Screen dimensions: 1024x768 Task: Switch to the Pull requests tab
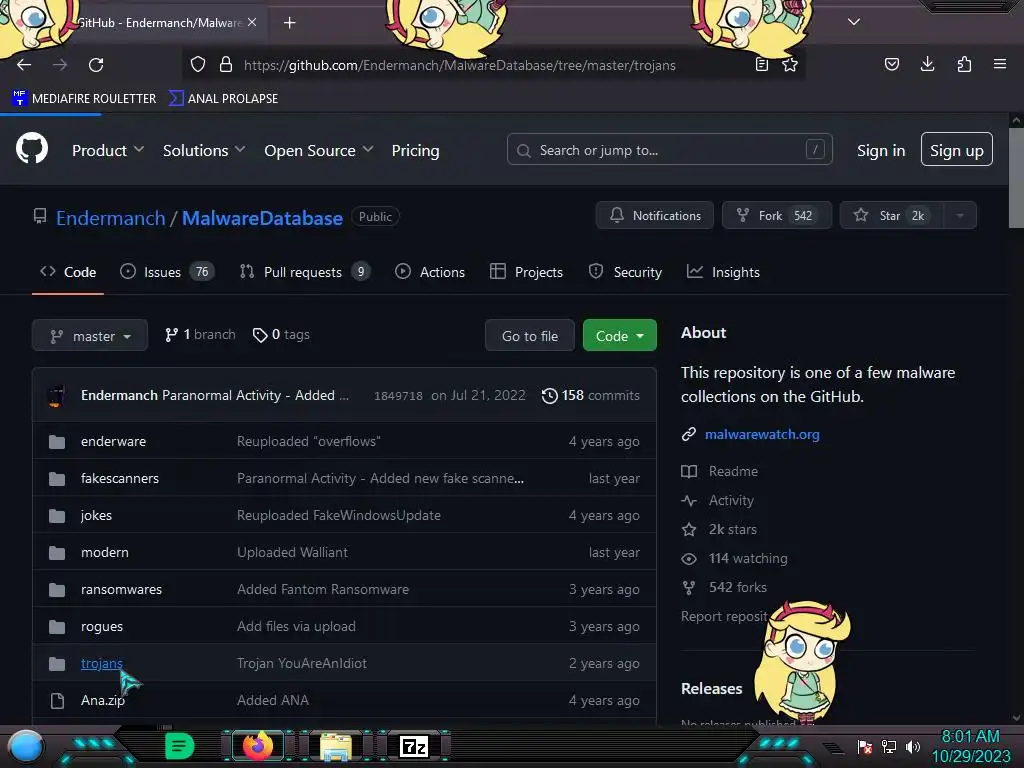305,272
